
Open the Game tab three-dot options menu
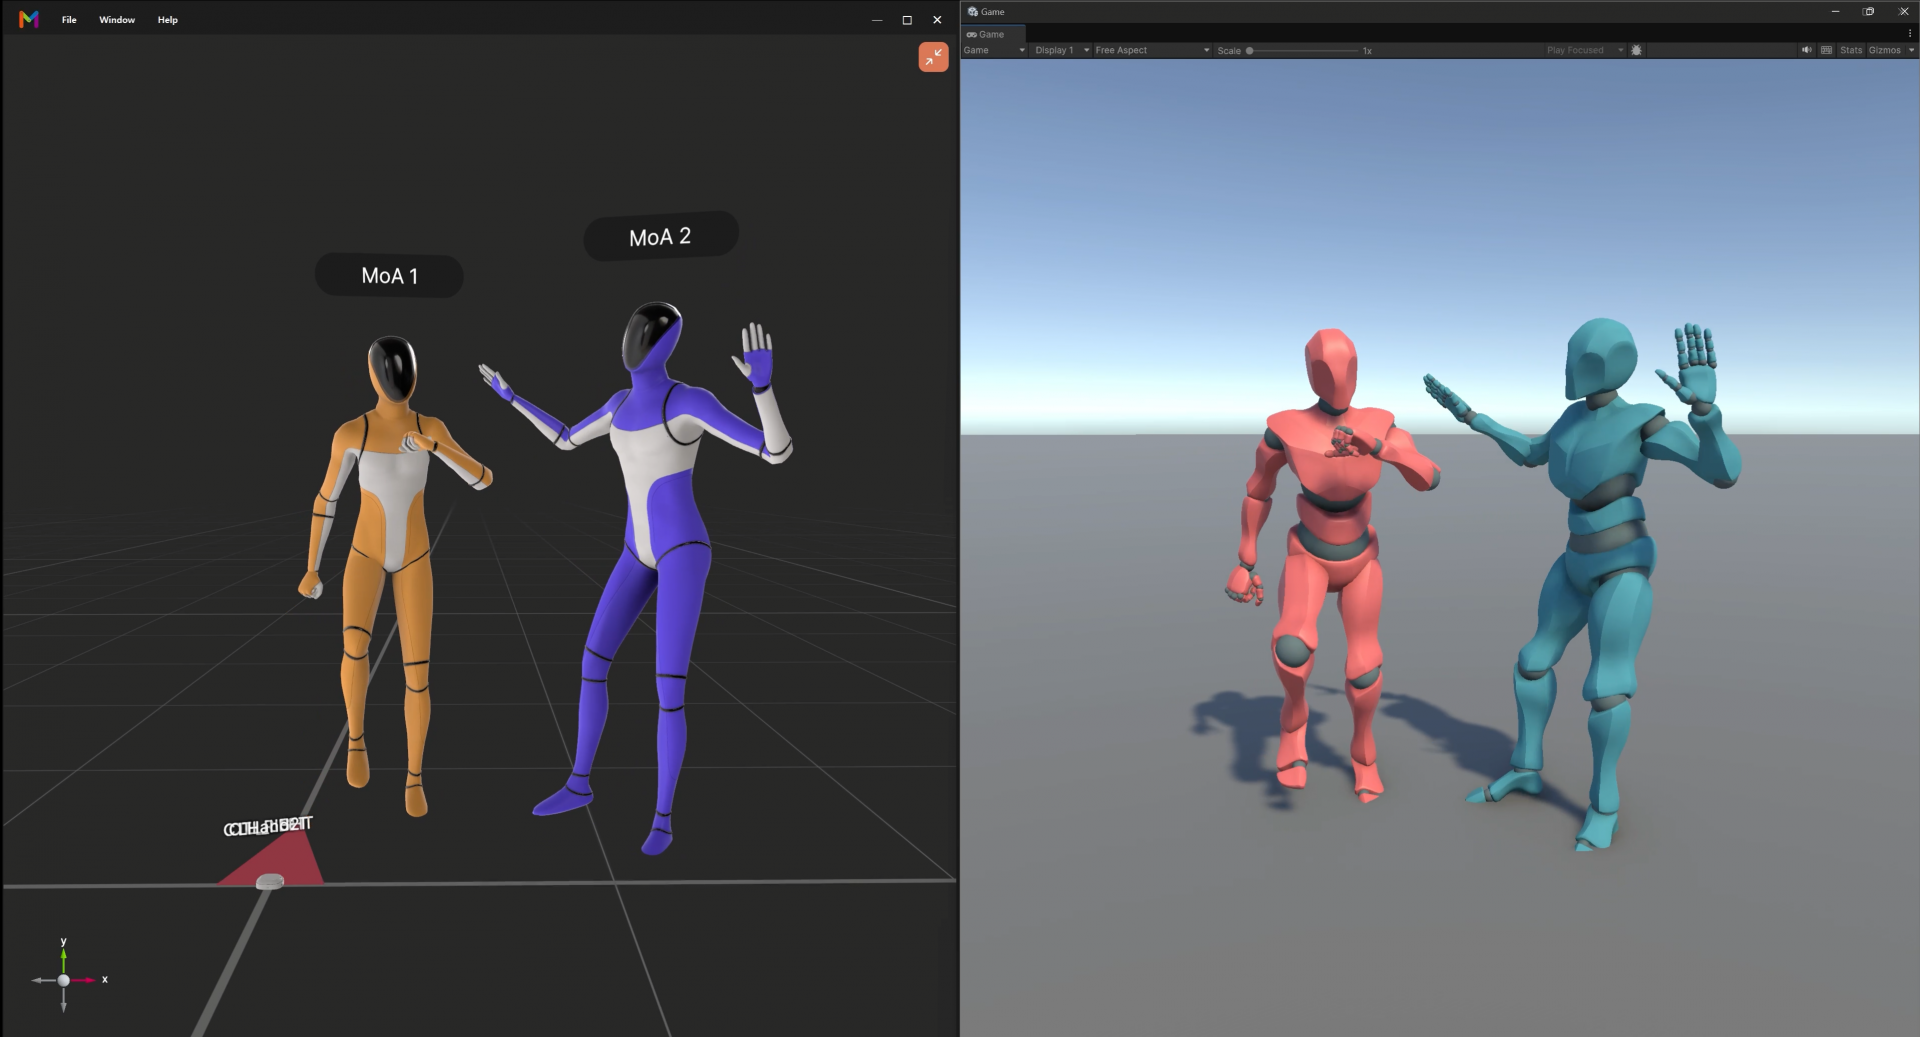[x=1910, y=34]
